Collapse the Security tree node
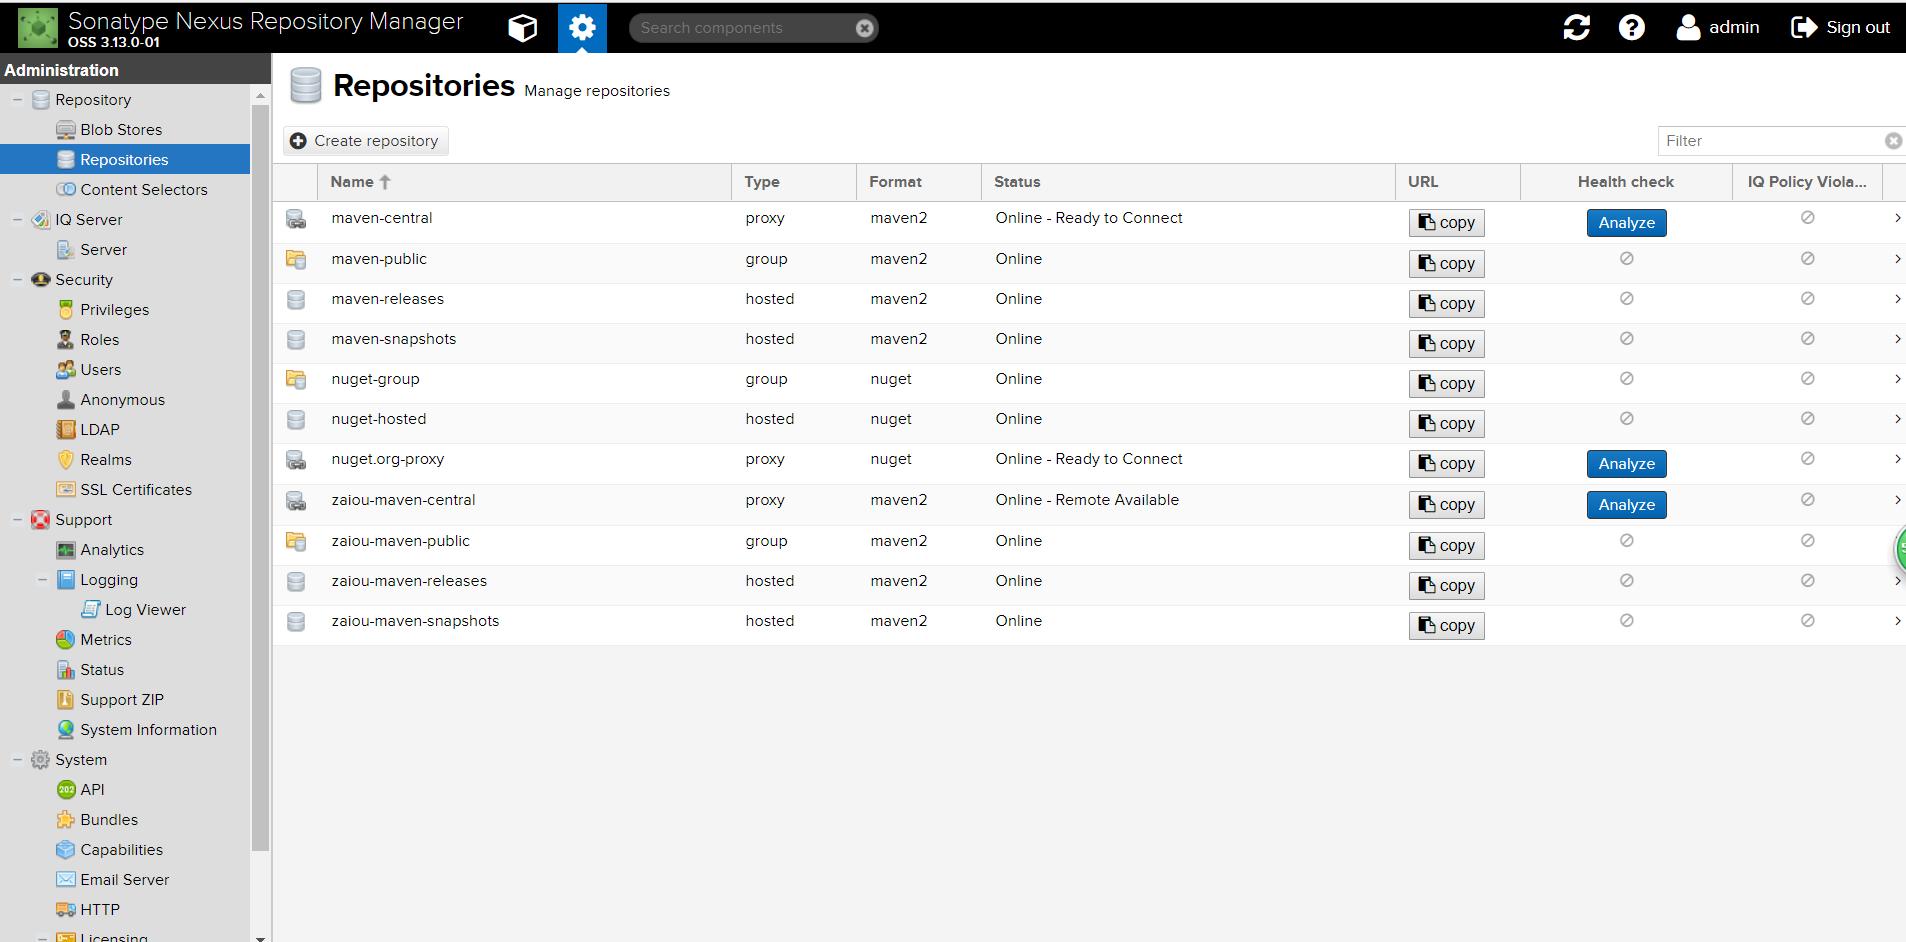1906x942 pixels. (x=17, y=280)
